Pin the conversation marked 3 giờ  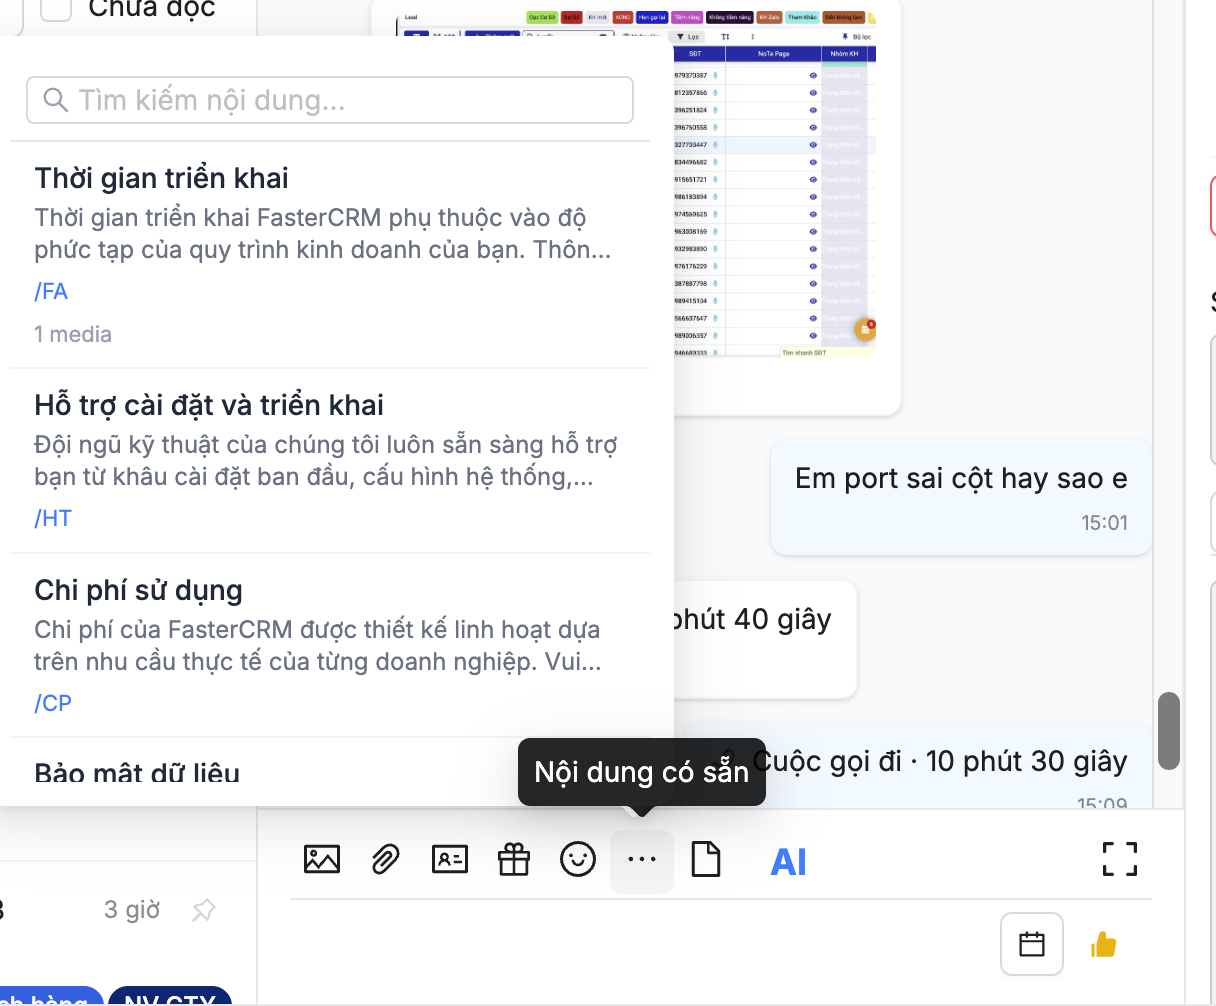[204, 910]
